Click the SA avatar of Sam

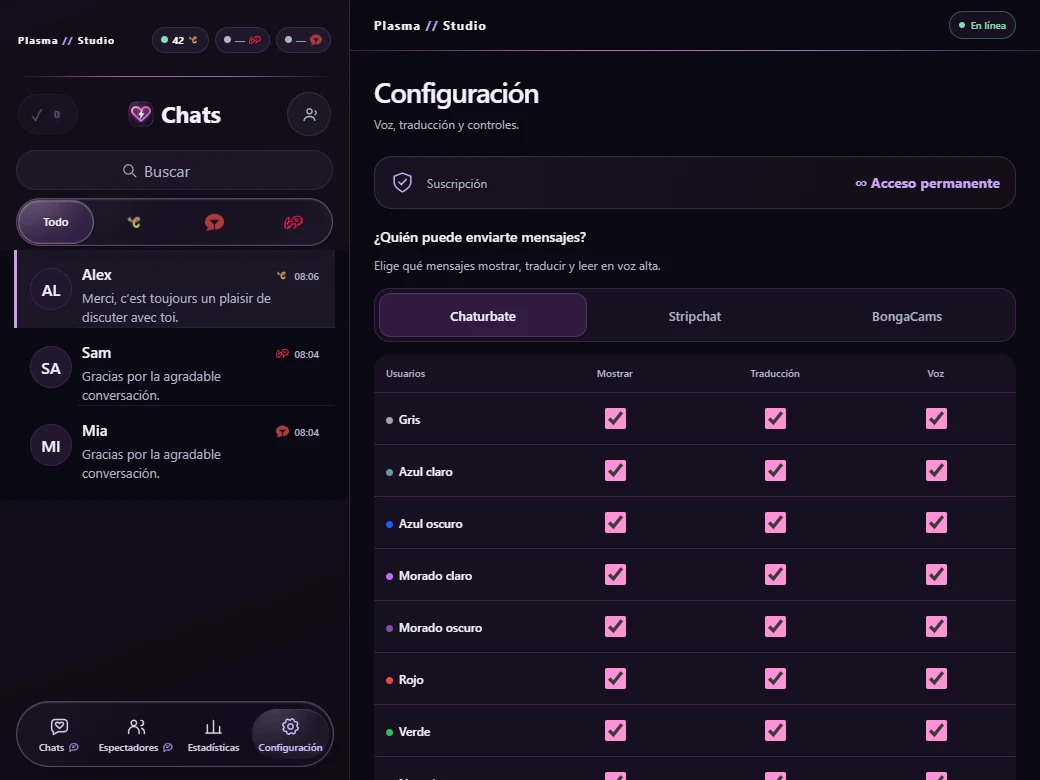pos(51,368)
